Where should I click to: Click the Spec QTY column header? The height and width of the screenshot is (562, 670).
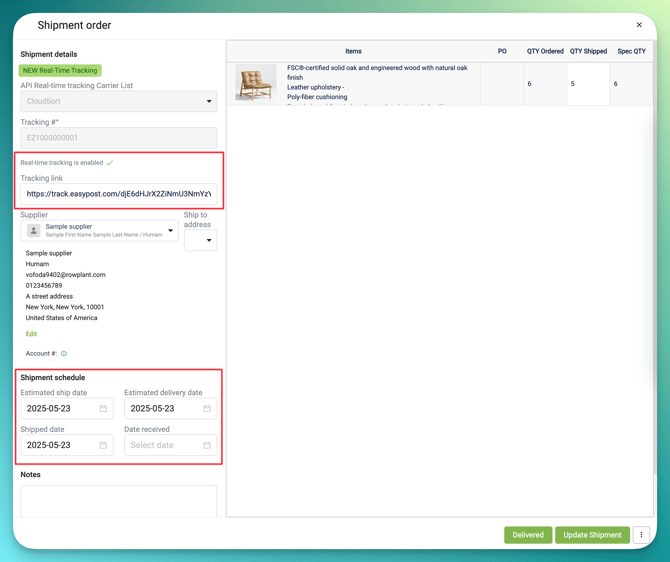click(x=632, y=51)
